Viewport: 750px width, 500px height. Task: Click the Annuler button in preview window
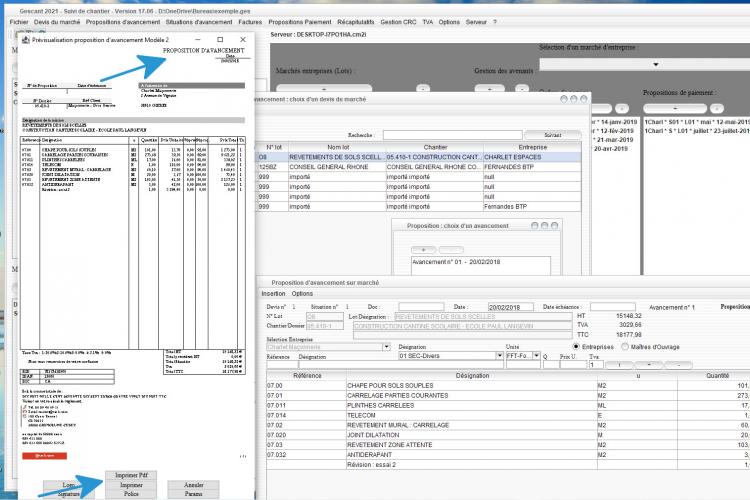pos(194,485)
